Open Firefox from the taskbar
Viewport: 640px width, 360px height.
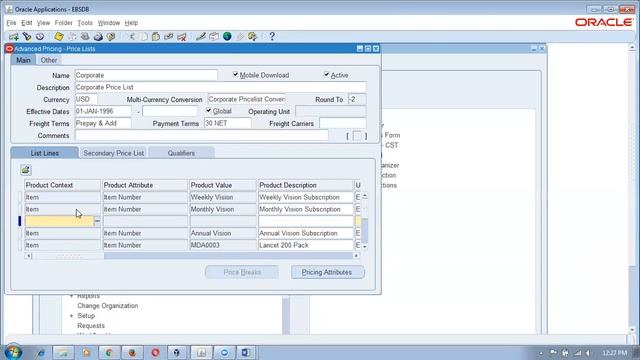pos(132,352)
